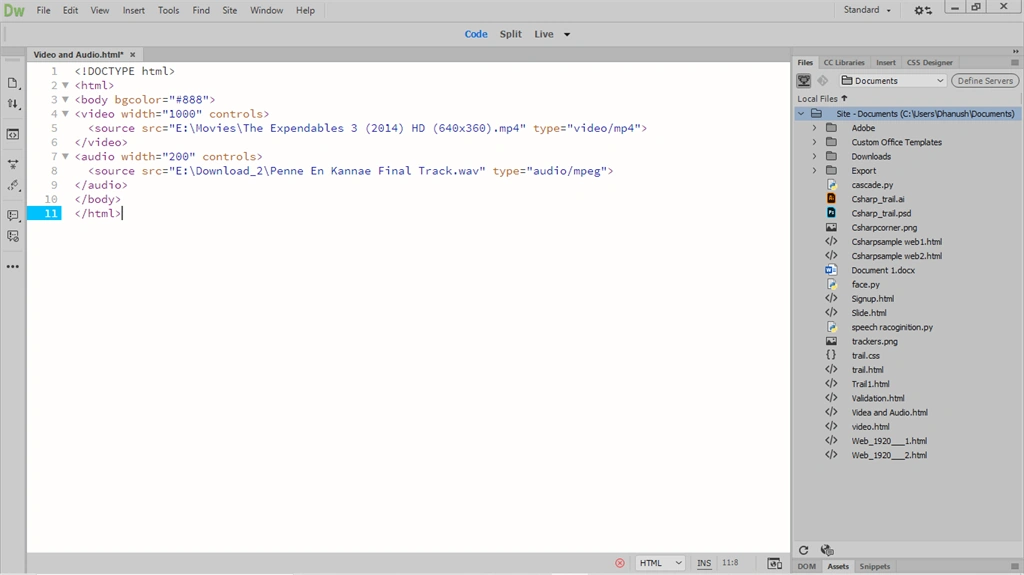Expand the Custom Office Templates folder
Viewport: 1024px width, 575px height.
[814, 142]
